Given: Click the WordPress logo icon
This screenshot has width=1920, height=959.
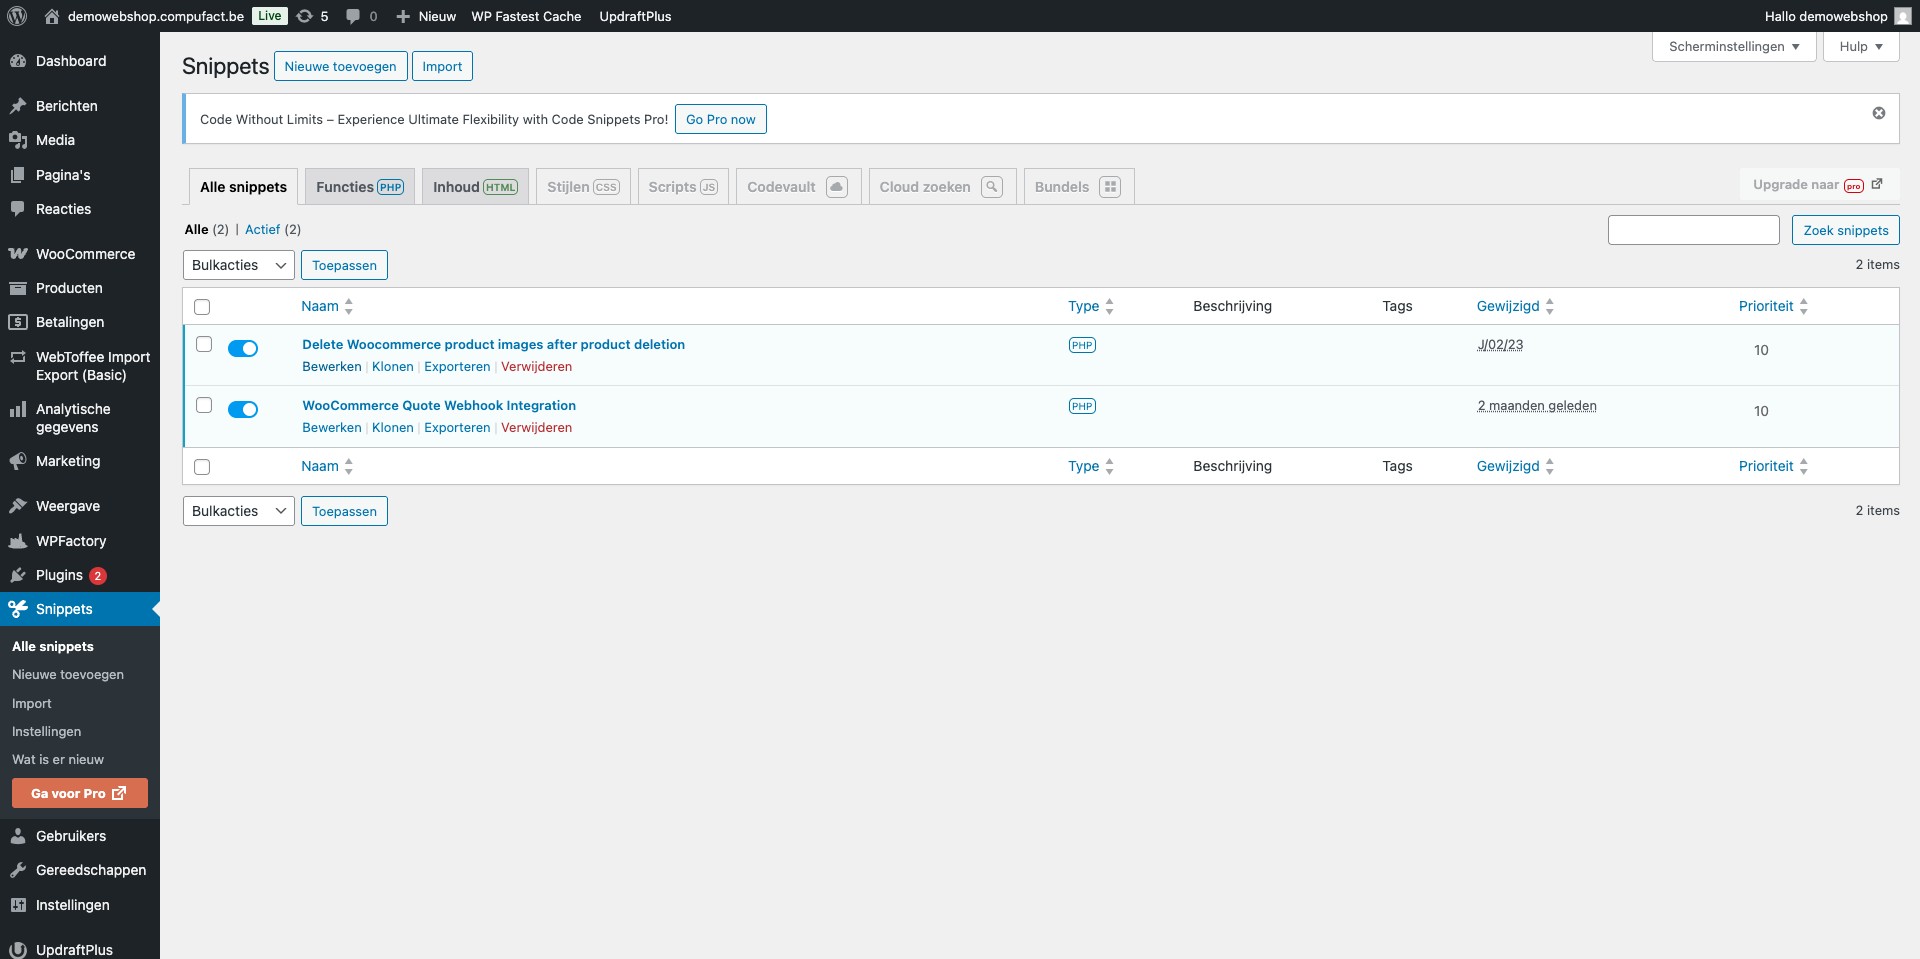Looking at the screenshot, I should pyautogui.click(x=17, y=16).
